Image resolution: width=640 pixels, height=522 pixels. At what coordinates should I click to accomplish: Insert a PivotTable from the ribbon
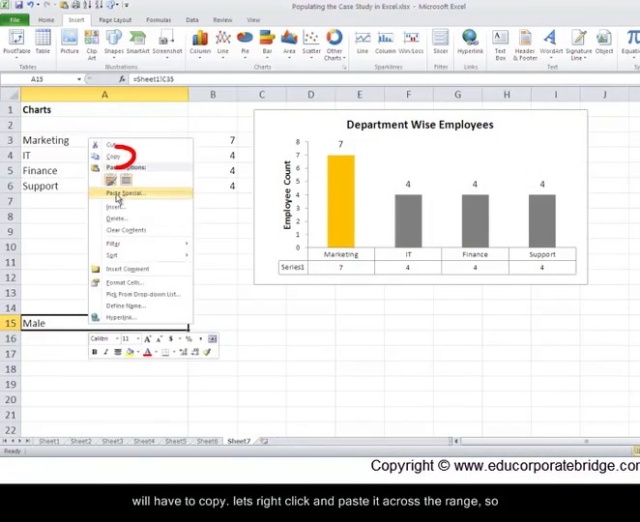pos(17,43)
